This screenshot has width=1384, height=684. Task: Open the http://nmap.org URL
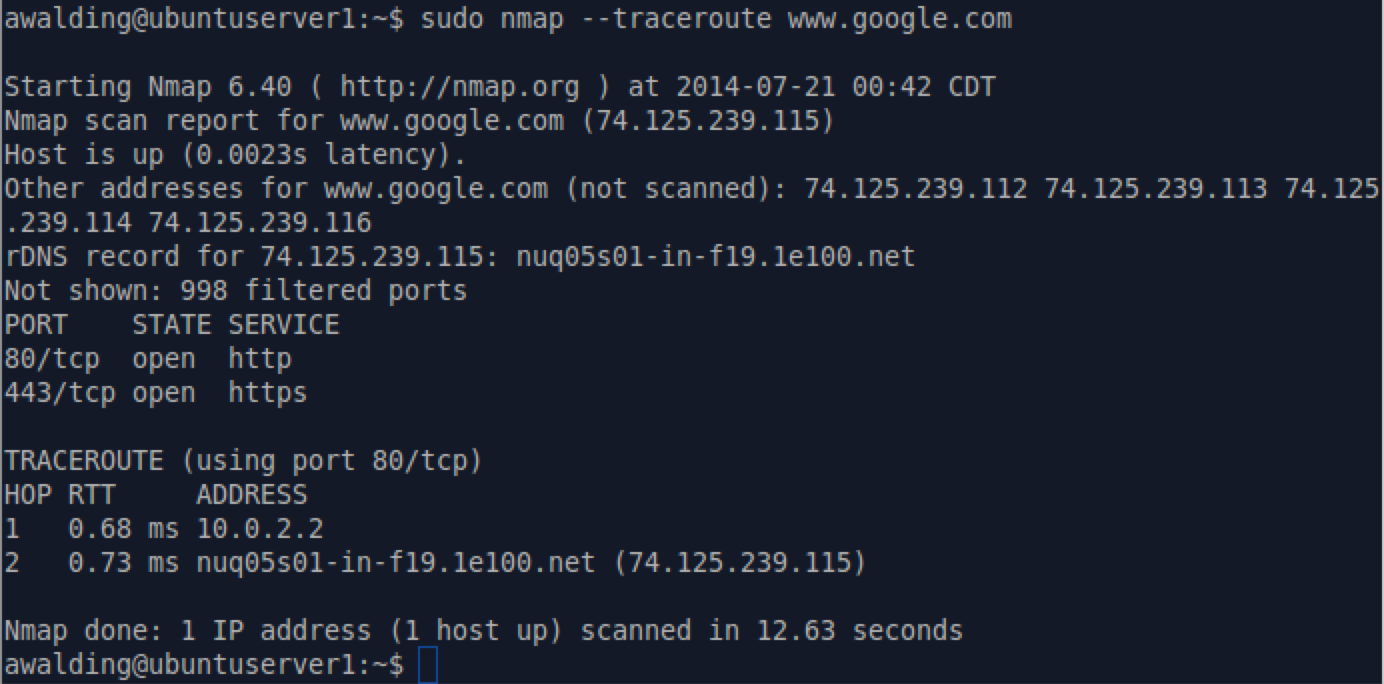pyautogui.click(x=459, y=87)
